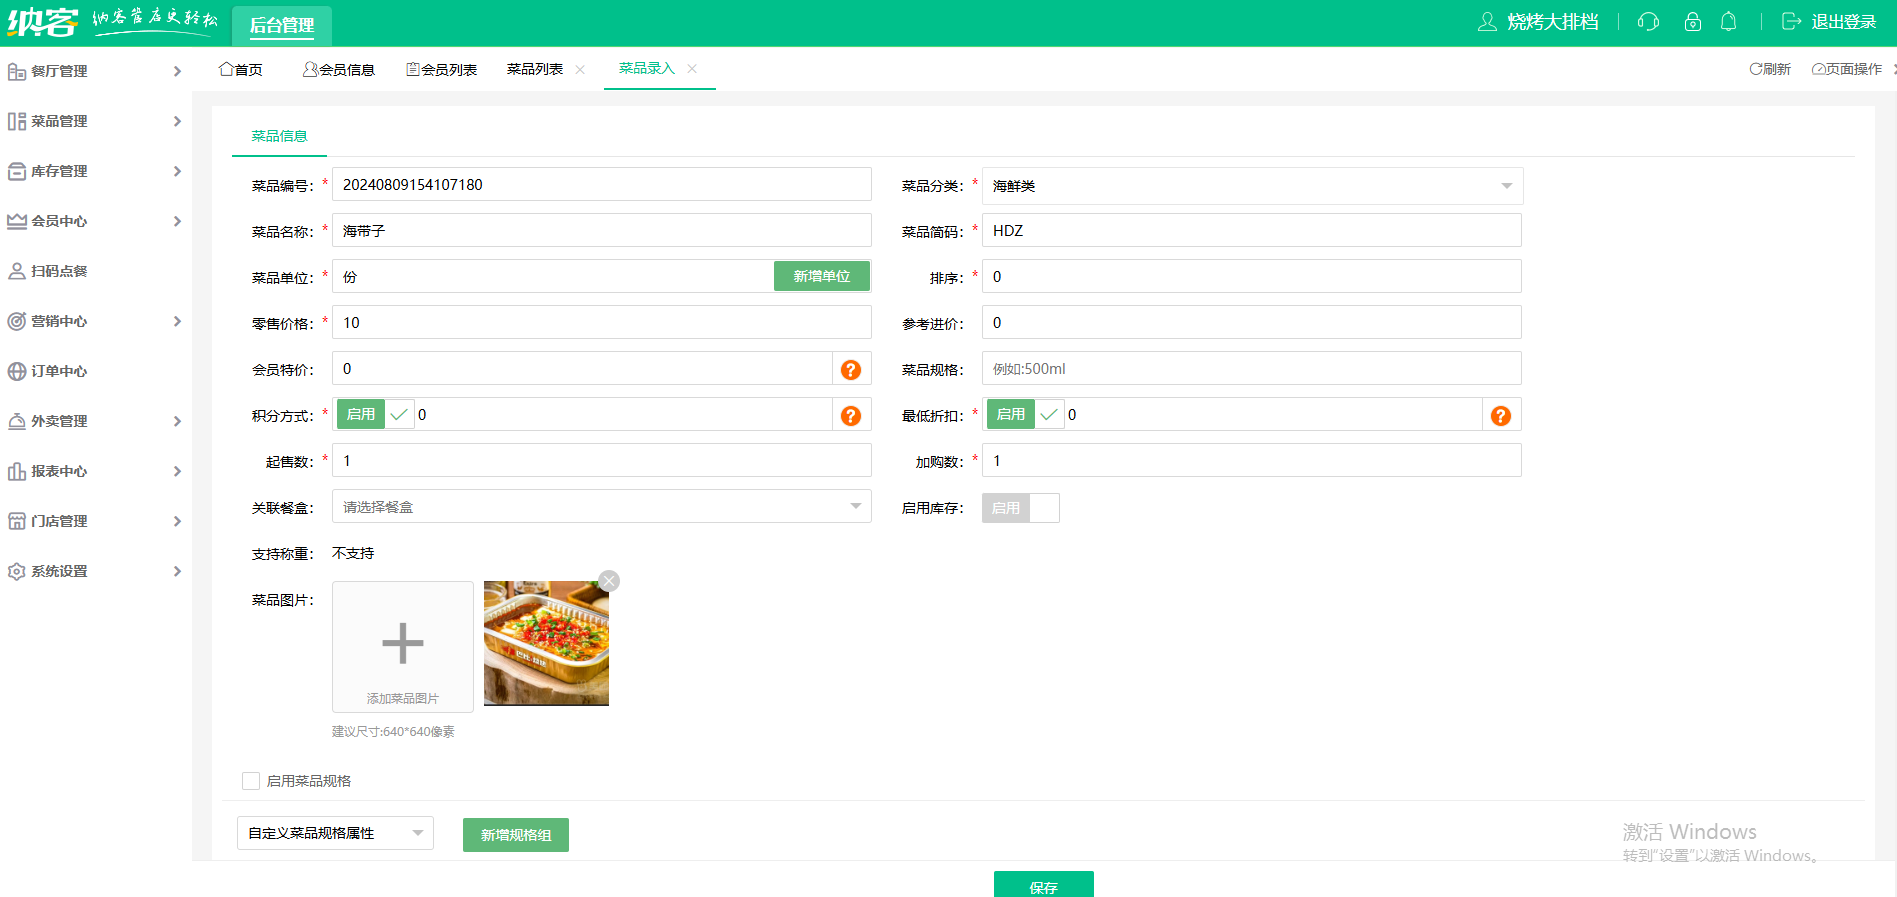Image resolution: width=1897 pixels, height=897 pixels.
Task: Expand the 餐厅管理 menu chevron
Action: coord(177,71)
